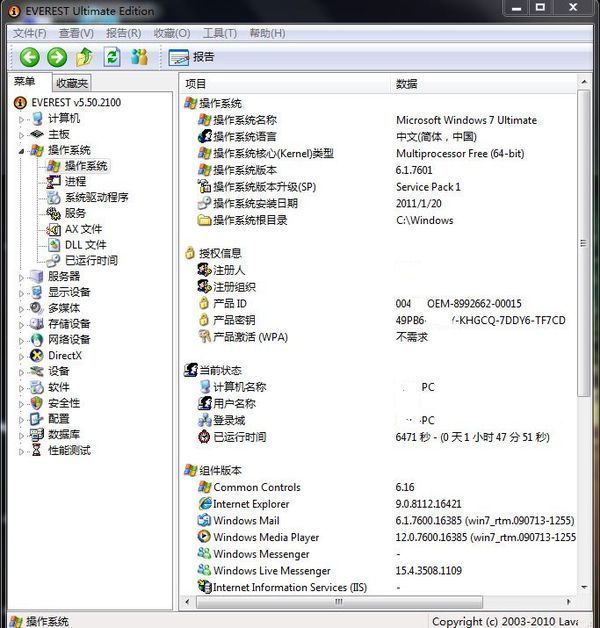Select the 操作系统版本 row
600x628 pixels.
[x=378, y=170]
